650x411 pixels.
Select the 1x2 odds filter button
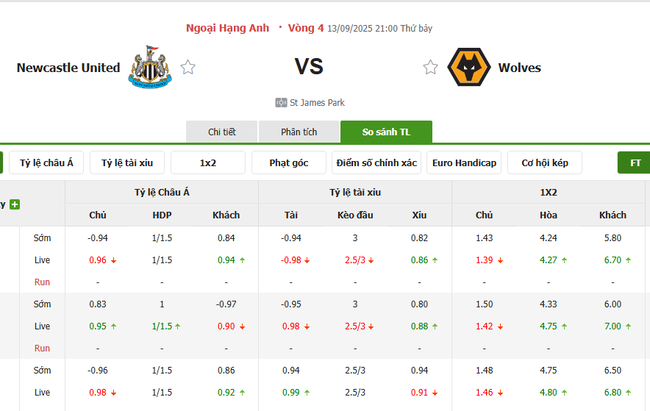[208, 163]
